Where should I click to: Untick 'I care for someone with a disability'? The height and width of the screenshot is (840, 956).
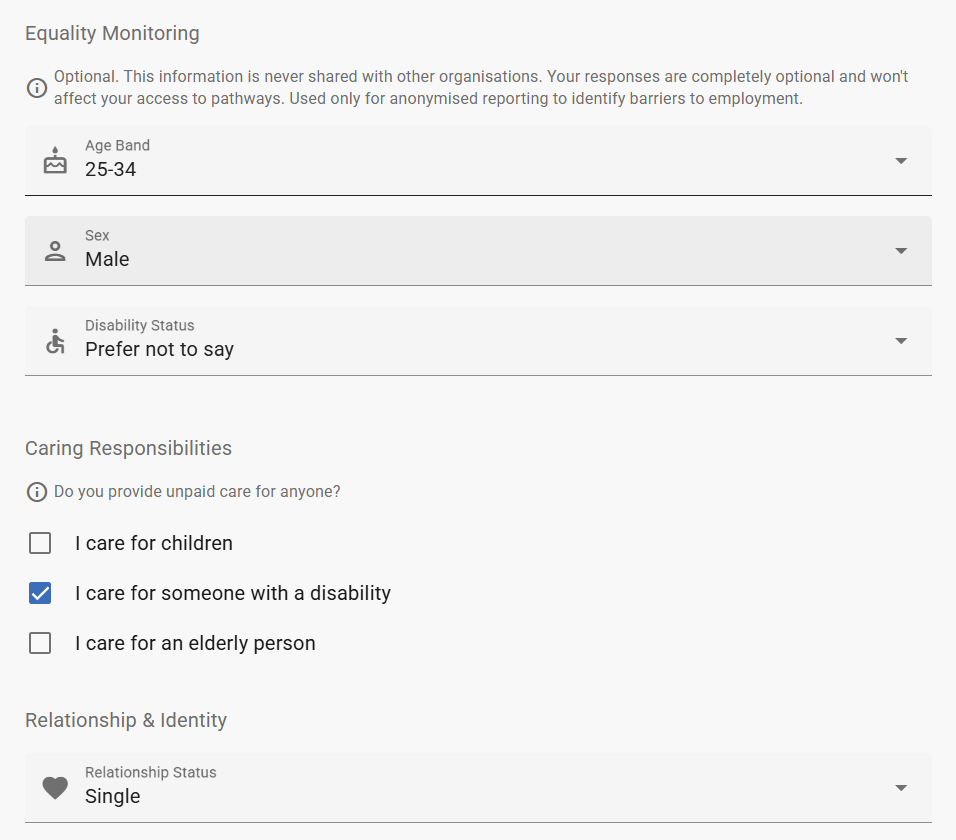point(40,594)
